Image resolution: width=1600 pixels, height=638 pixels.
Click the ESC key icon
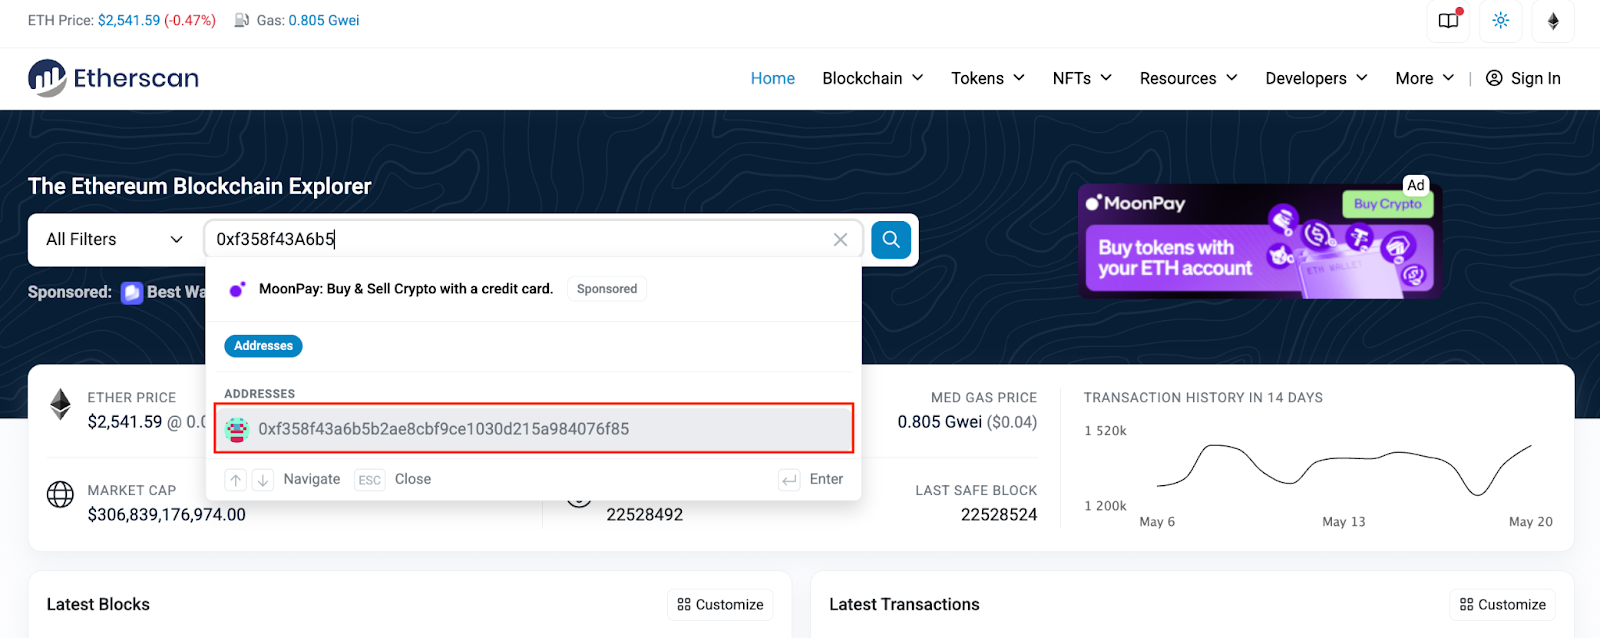pyautogui.click(x=370, y=480)
